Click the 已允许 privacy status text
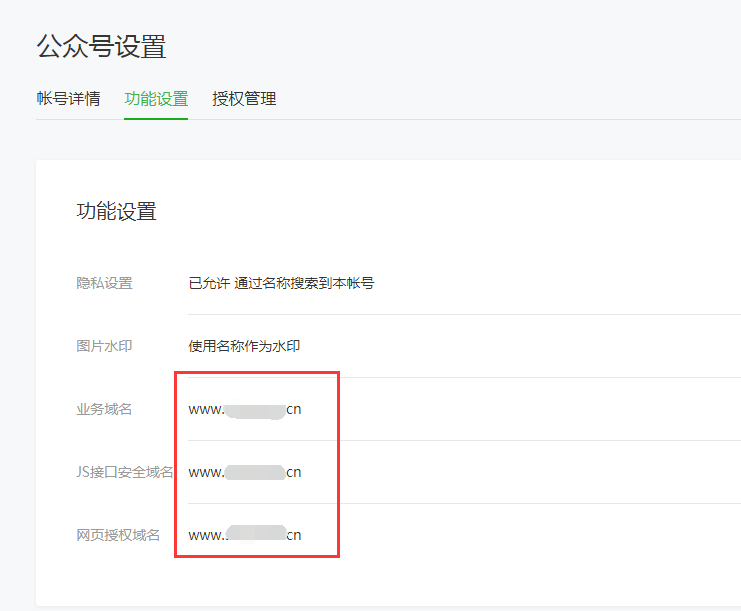 [x=209, y=283]
